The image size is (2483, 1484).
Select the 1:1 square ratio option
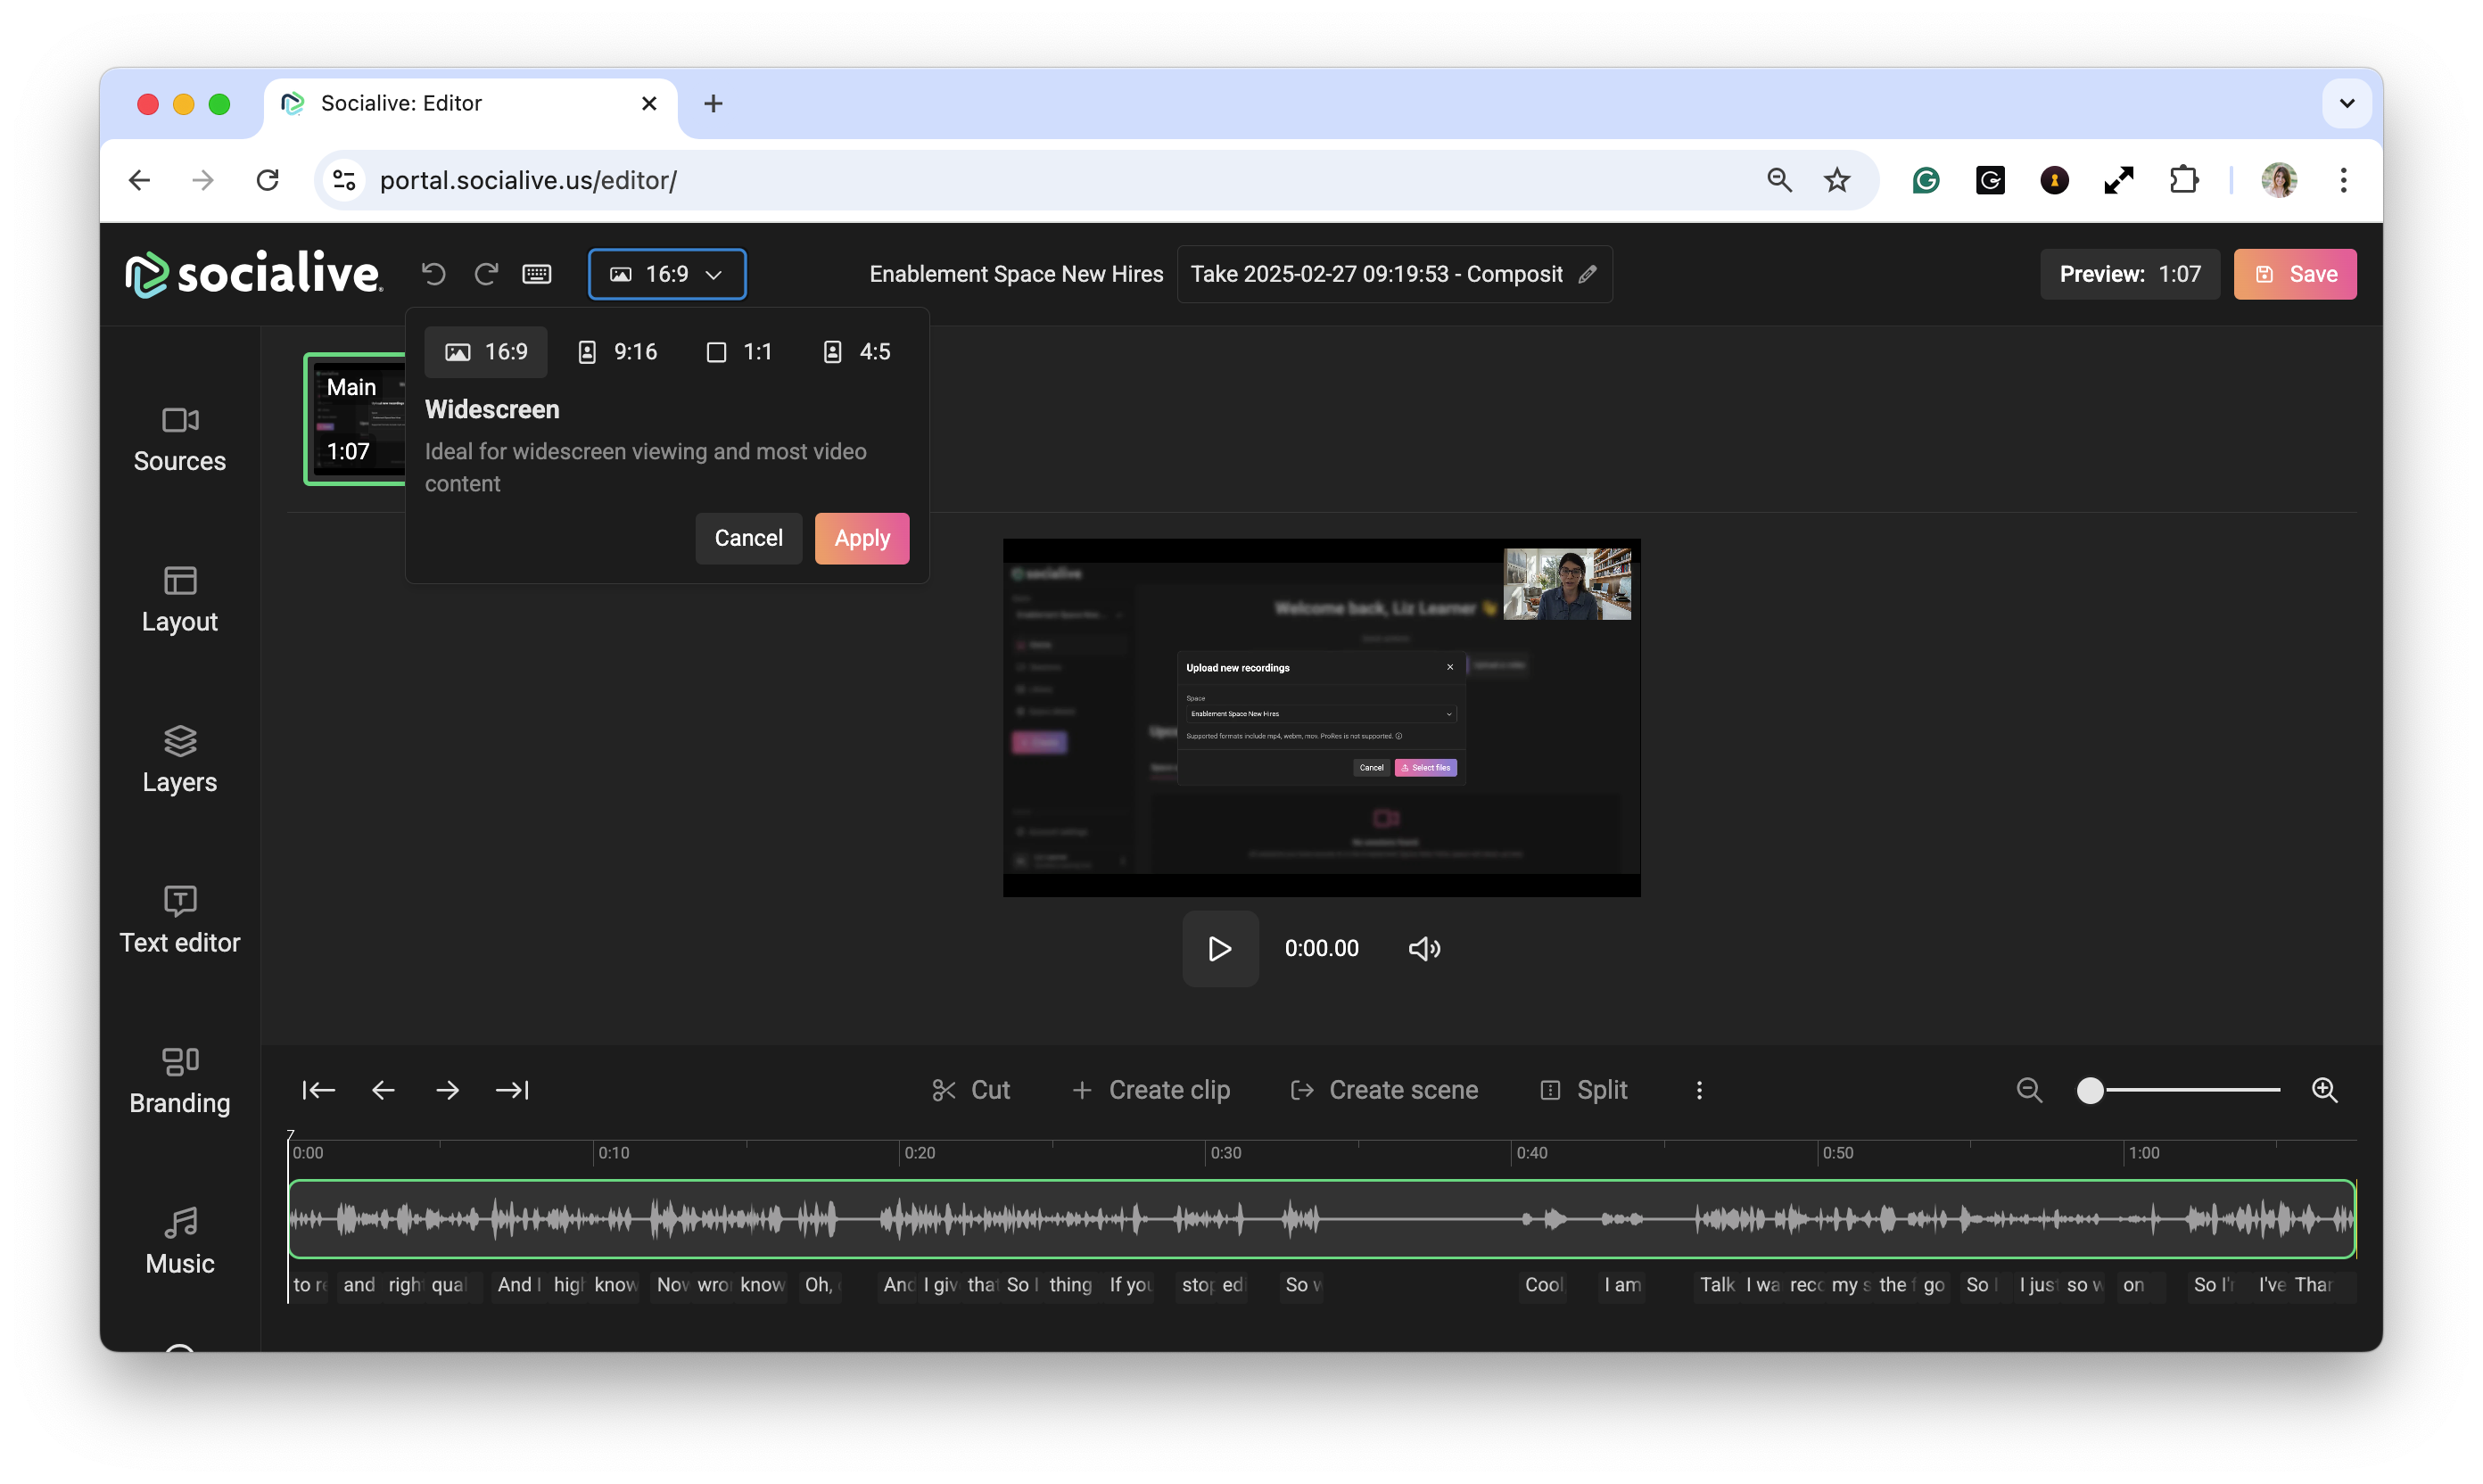(739, 352)
